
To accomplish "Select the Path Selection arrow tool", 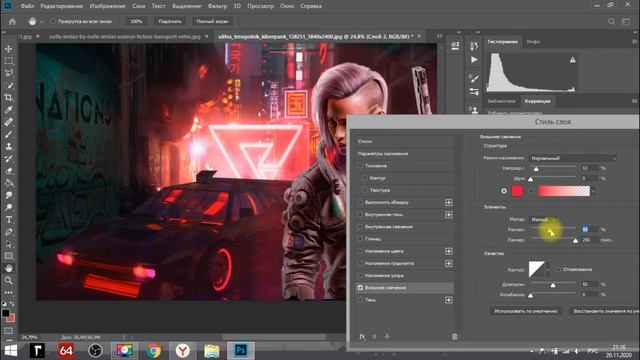I will [9, 244].
